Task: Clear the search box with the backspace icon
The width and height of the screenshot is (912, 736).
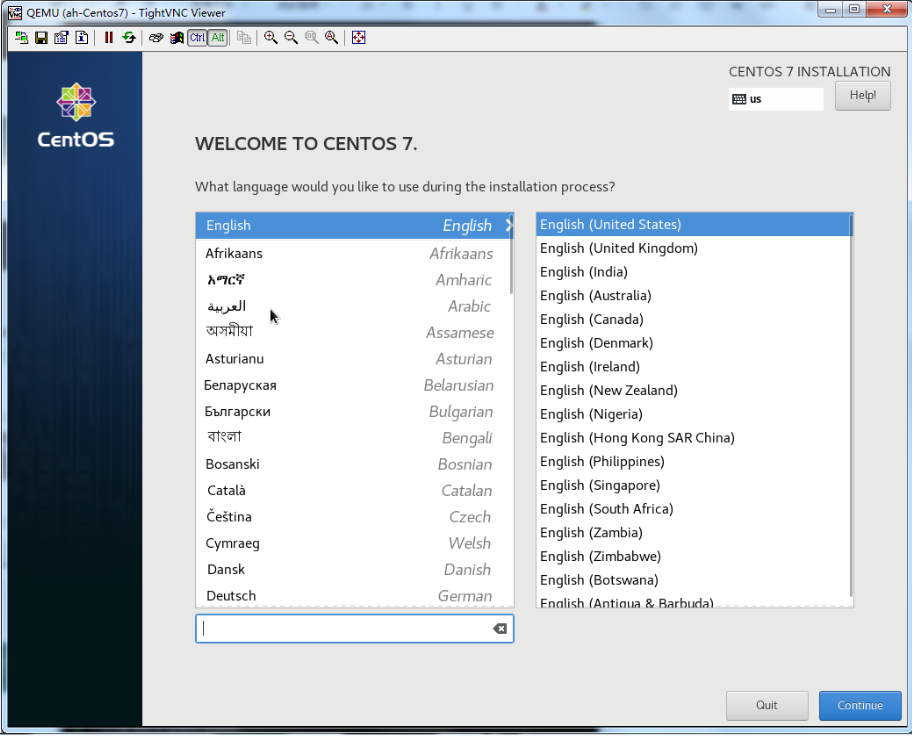Action: tap(500, 629)
